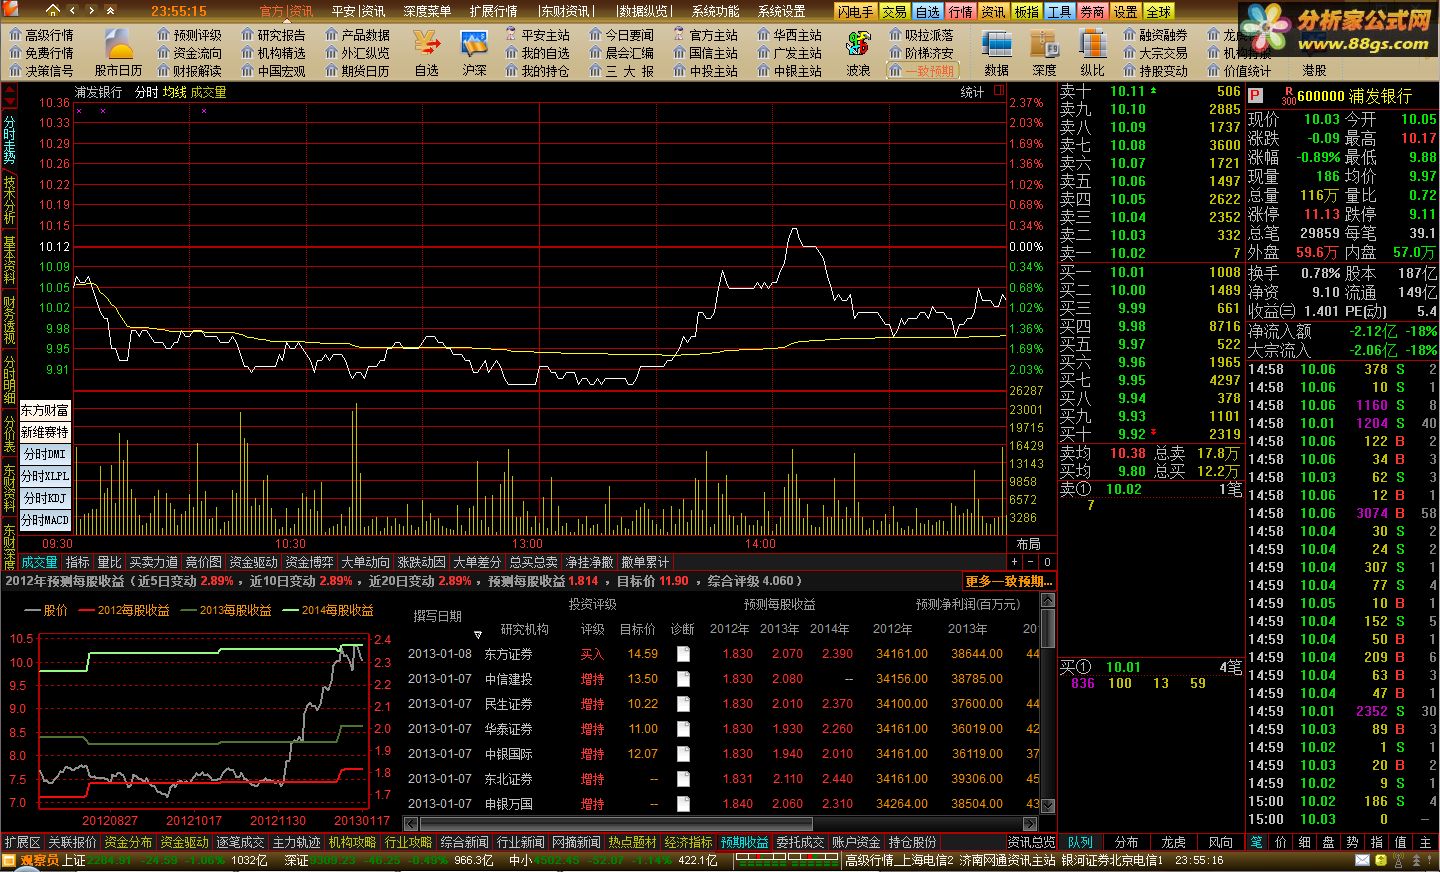Viewport: 1440px width, 872px height.
Task: Go to the home icon in title bar
Action: tap(53, 11)
